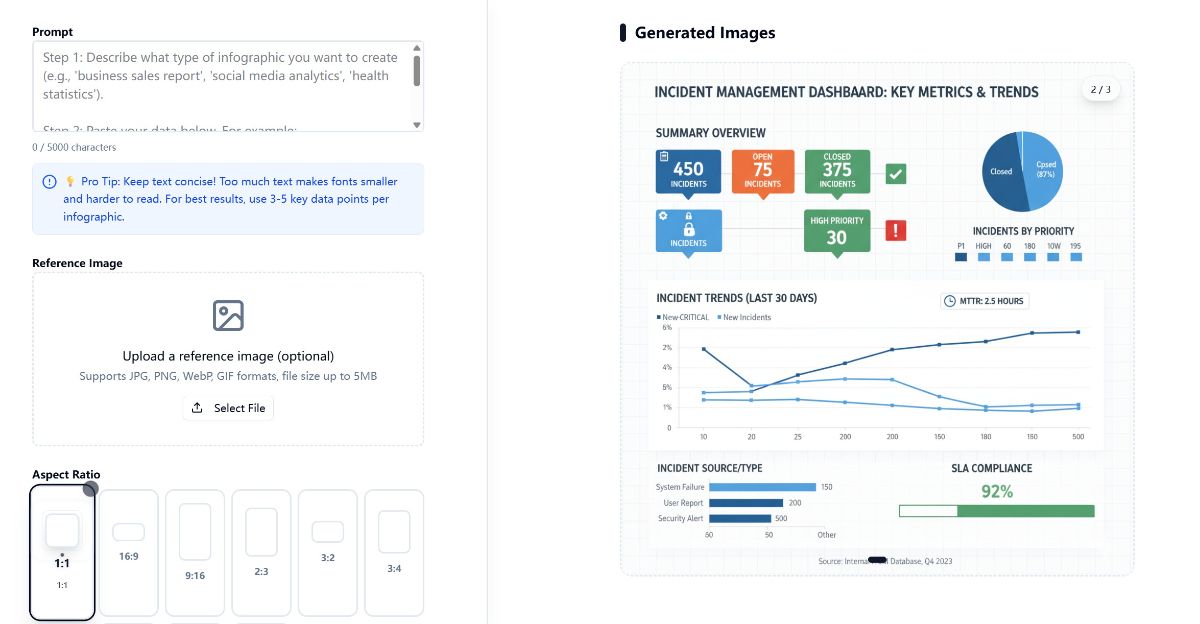Click the red exclamation alert icon
The width and height of the screenshot is (1200, 624).
(896, 231)
